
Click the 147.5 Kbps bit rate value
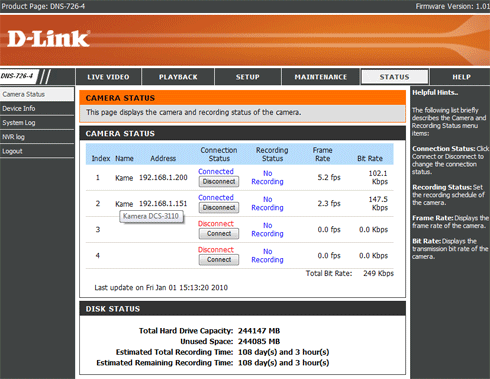click(378, 204)
